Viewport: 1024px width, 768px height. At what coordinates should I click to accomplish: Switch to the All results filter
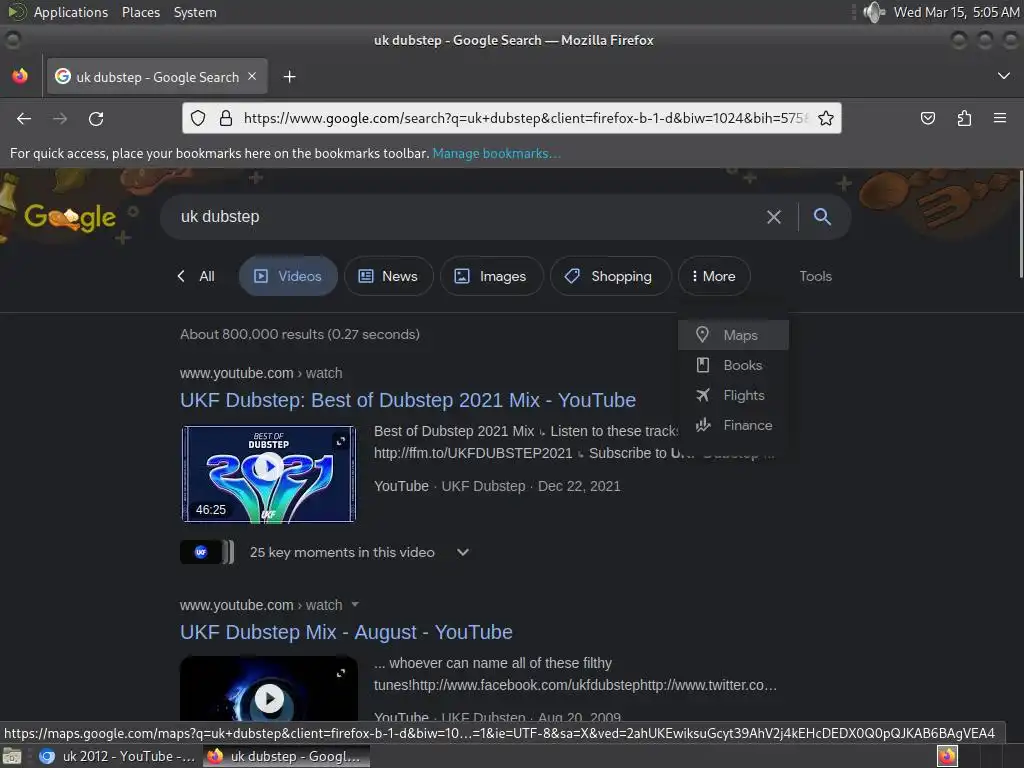206,276
